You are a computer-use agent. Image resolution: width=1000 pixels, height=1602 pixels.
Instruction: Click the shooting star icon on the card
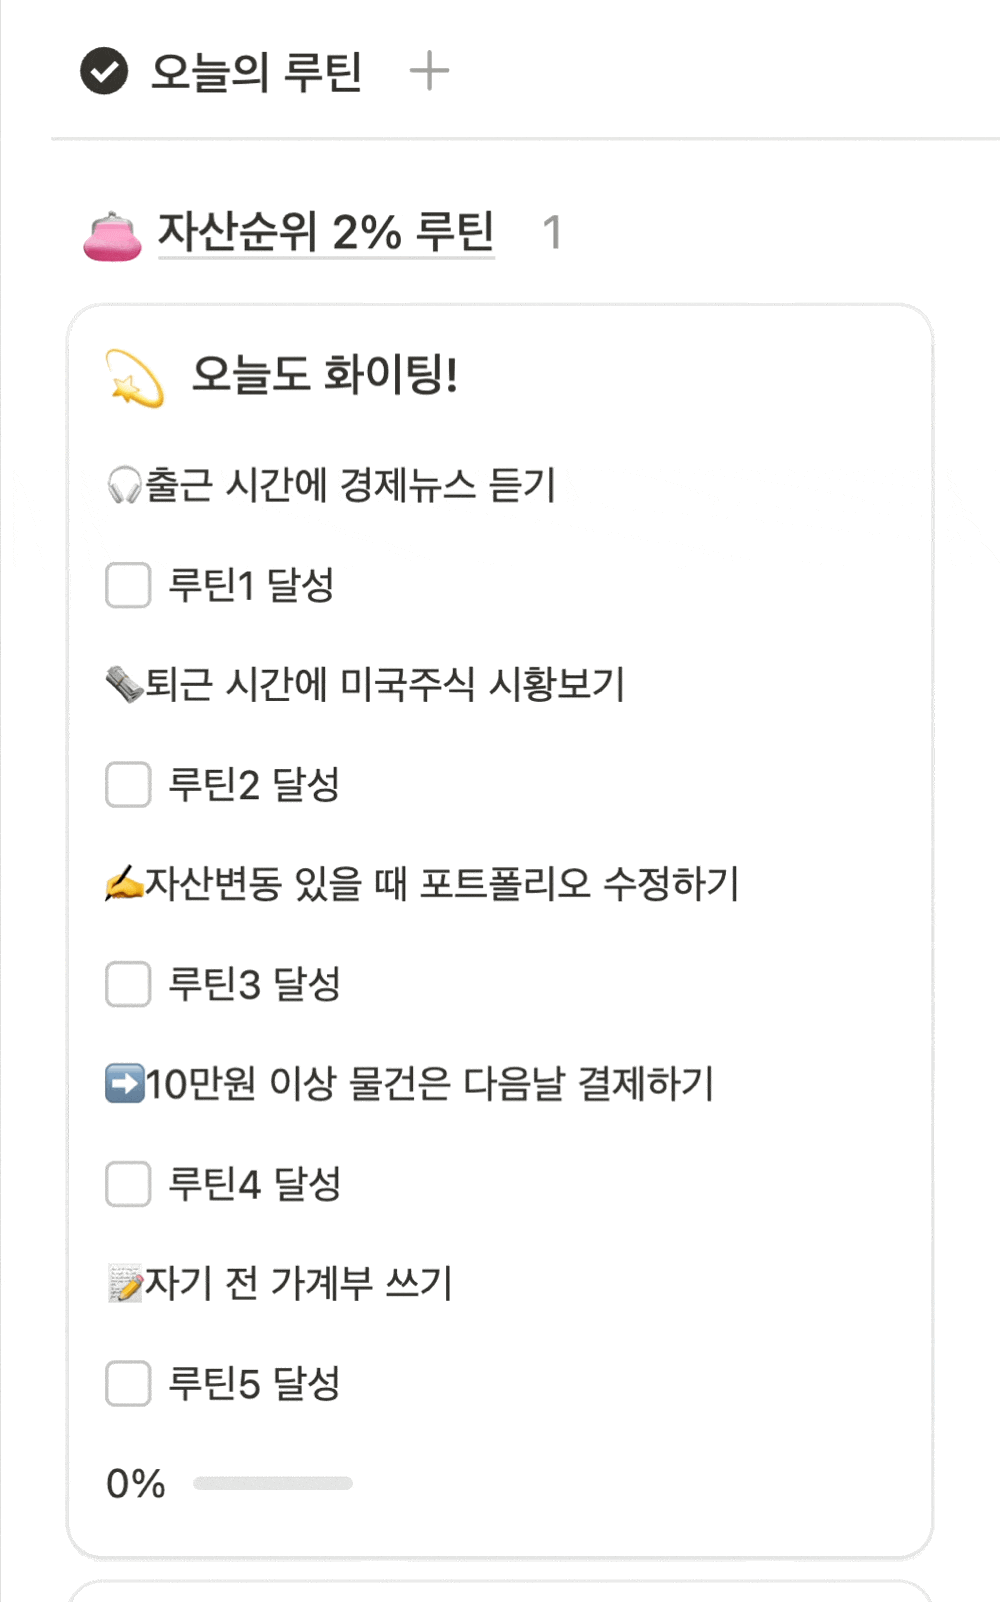(x=135, y=378)
